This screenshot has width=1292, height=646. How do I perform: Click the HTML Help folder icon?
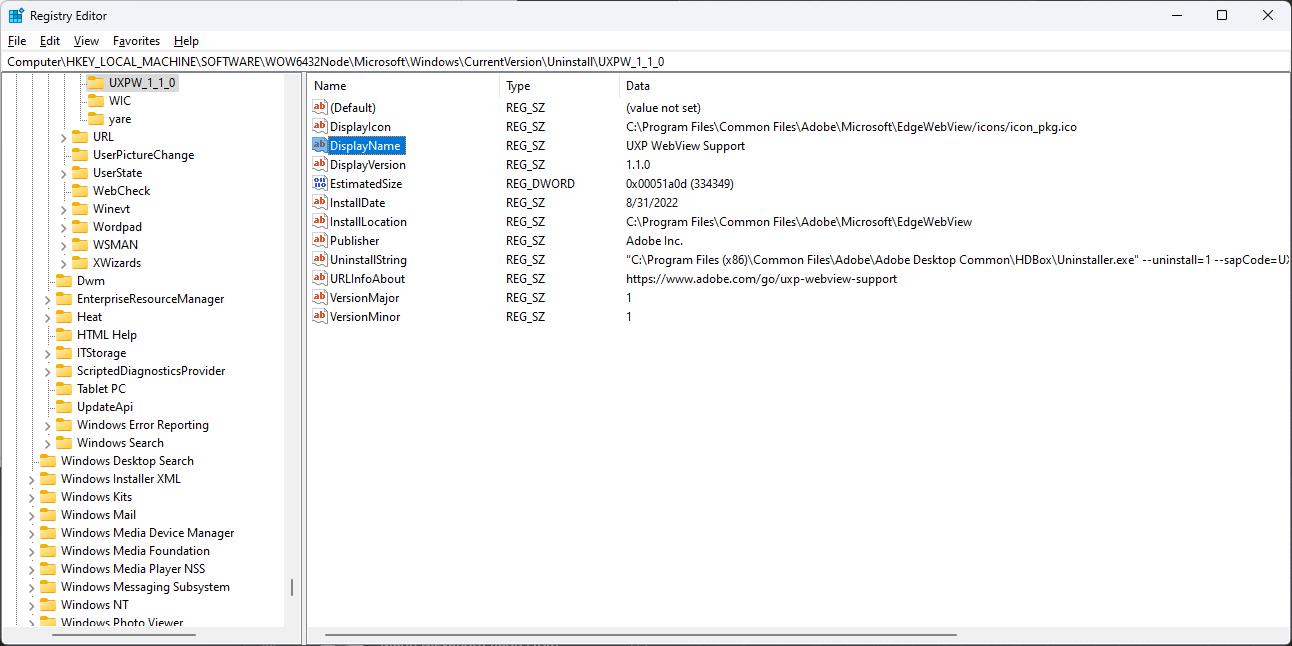63,335
